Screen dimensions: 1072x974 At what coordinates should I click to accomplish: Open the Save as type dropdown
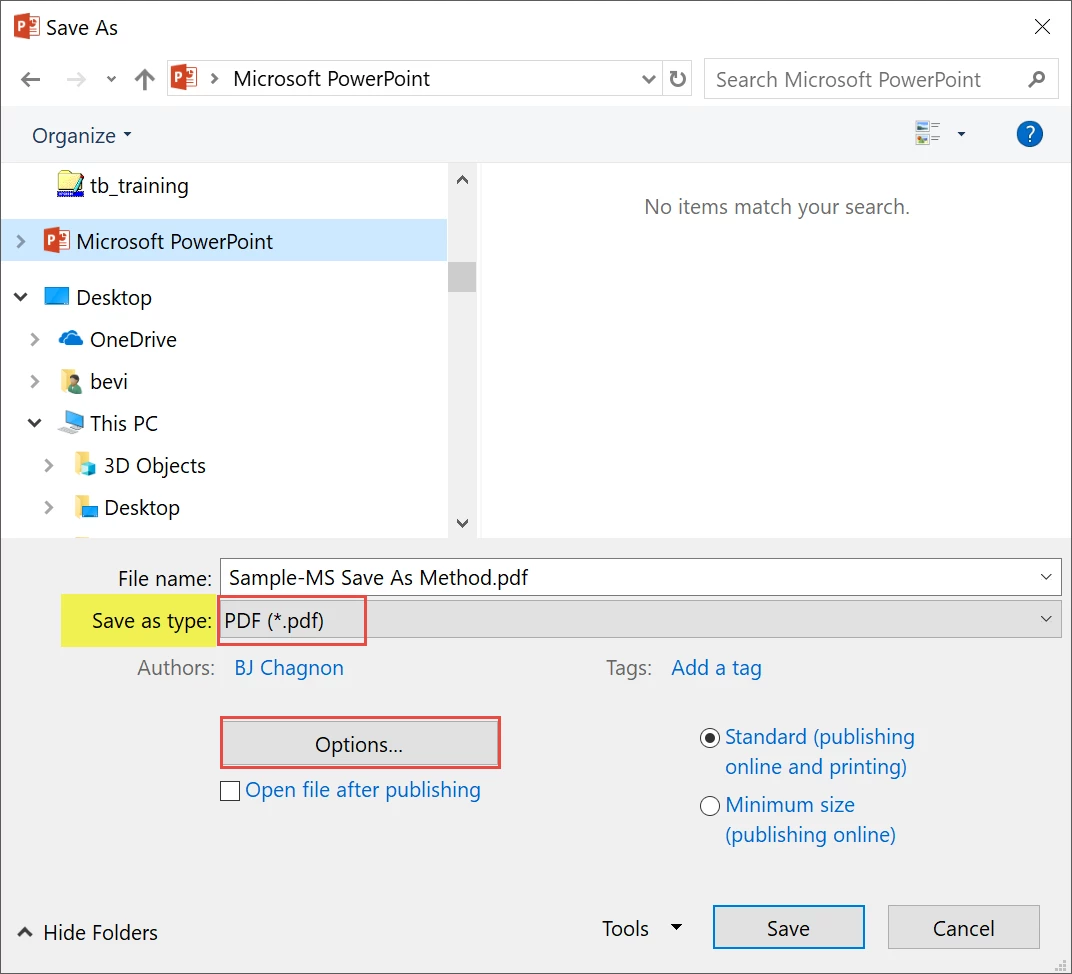point(640,620)
